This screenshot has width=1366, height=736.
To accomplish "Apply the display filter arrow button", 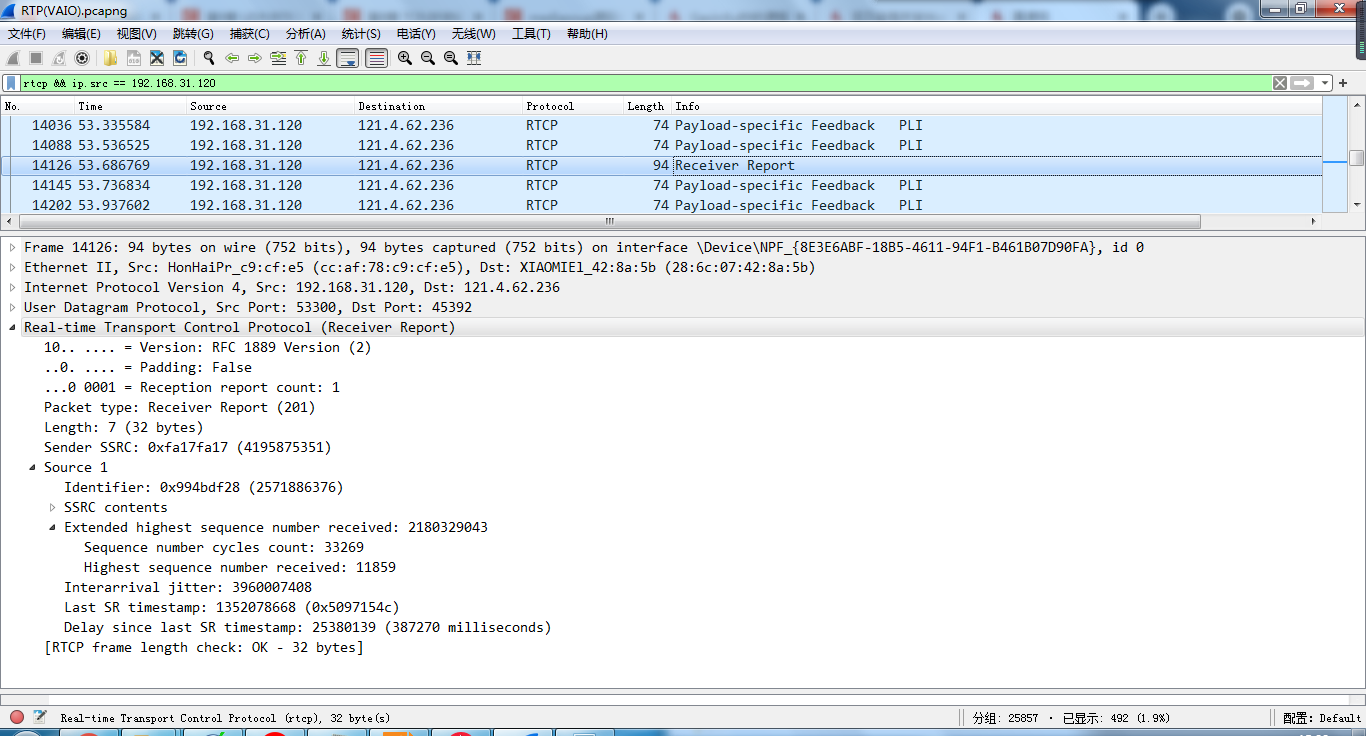I will pos(1302,83).
